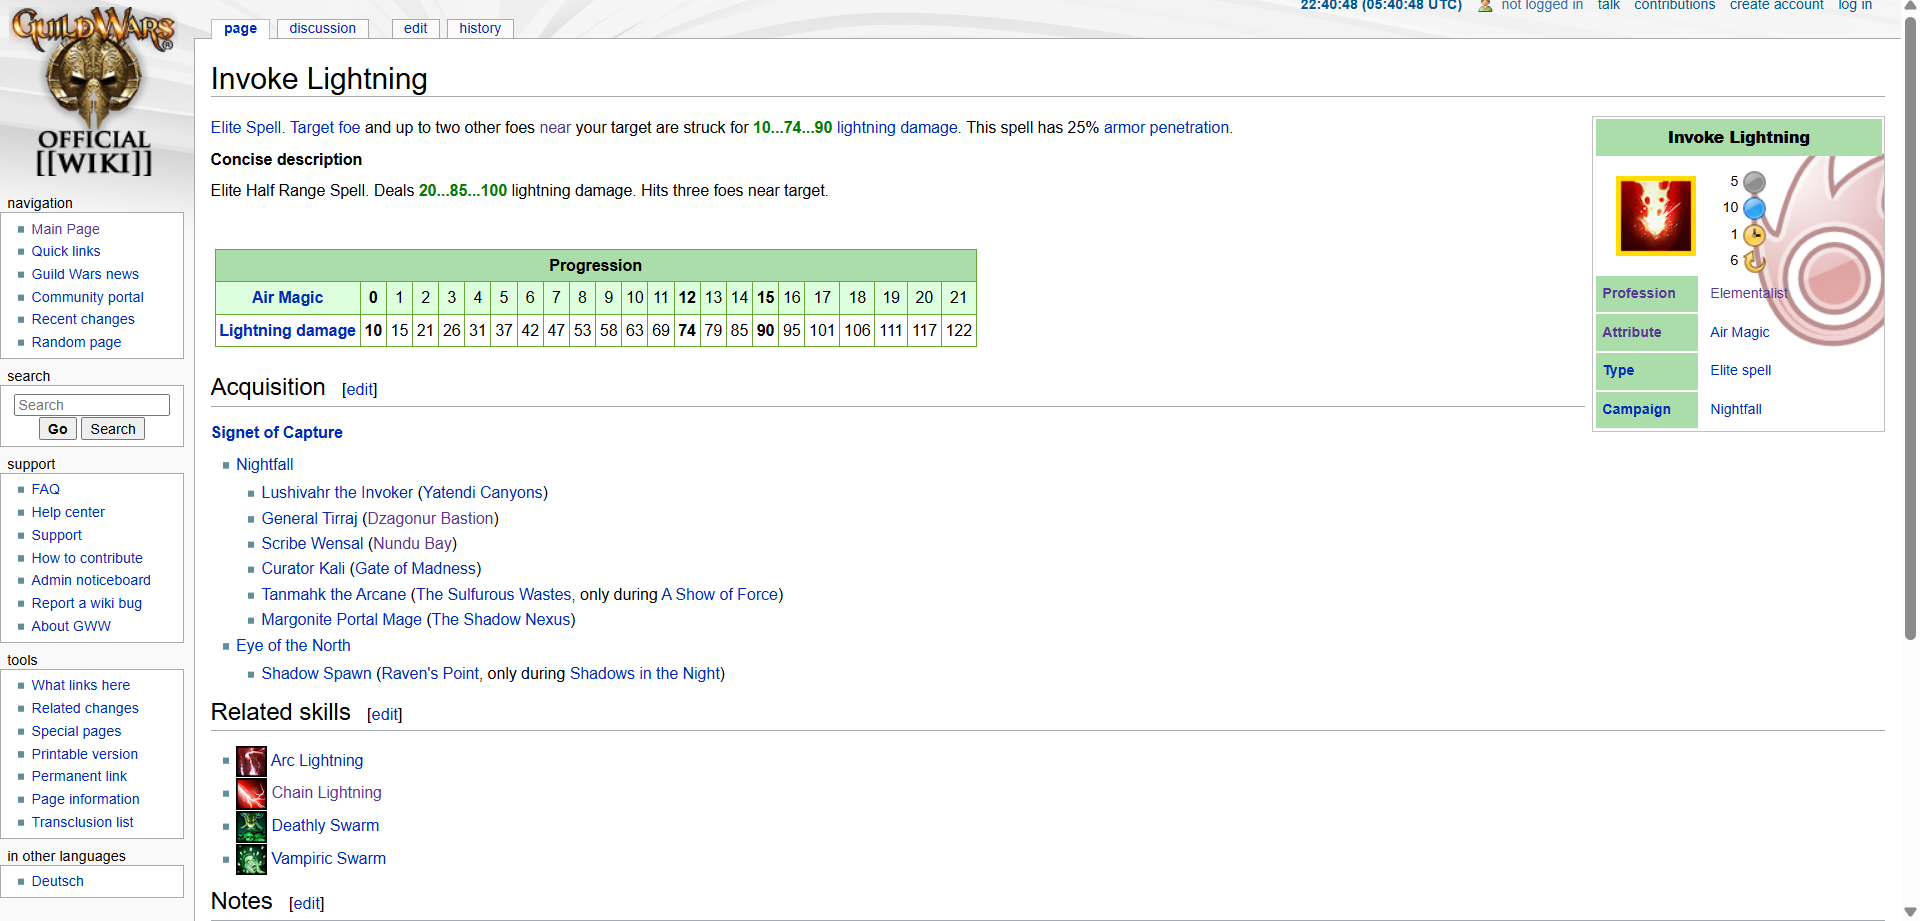Open the FAQ link
The image size is (1920, 921).
point(46,489)
